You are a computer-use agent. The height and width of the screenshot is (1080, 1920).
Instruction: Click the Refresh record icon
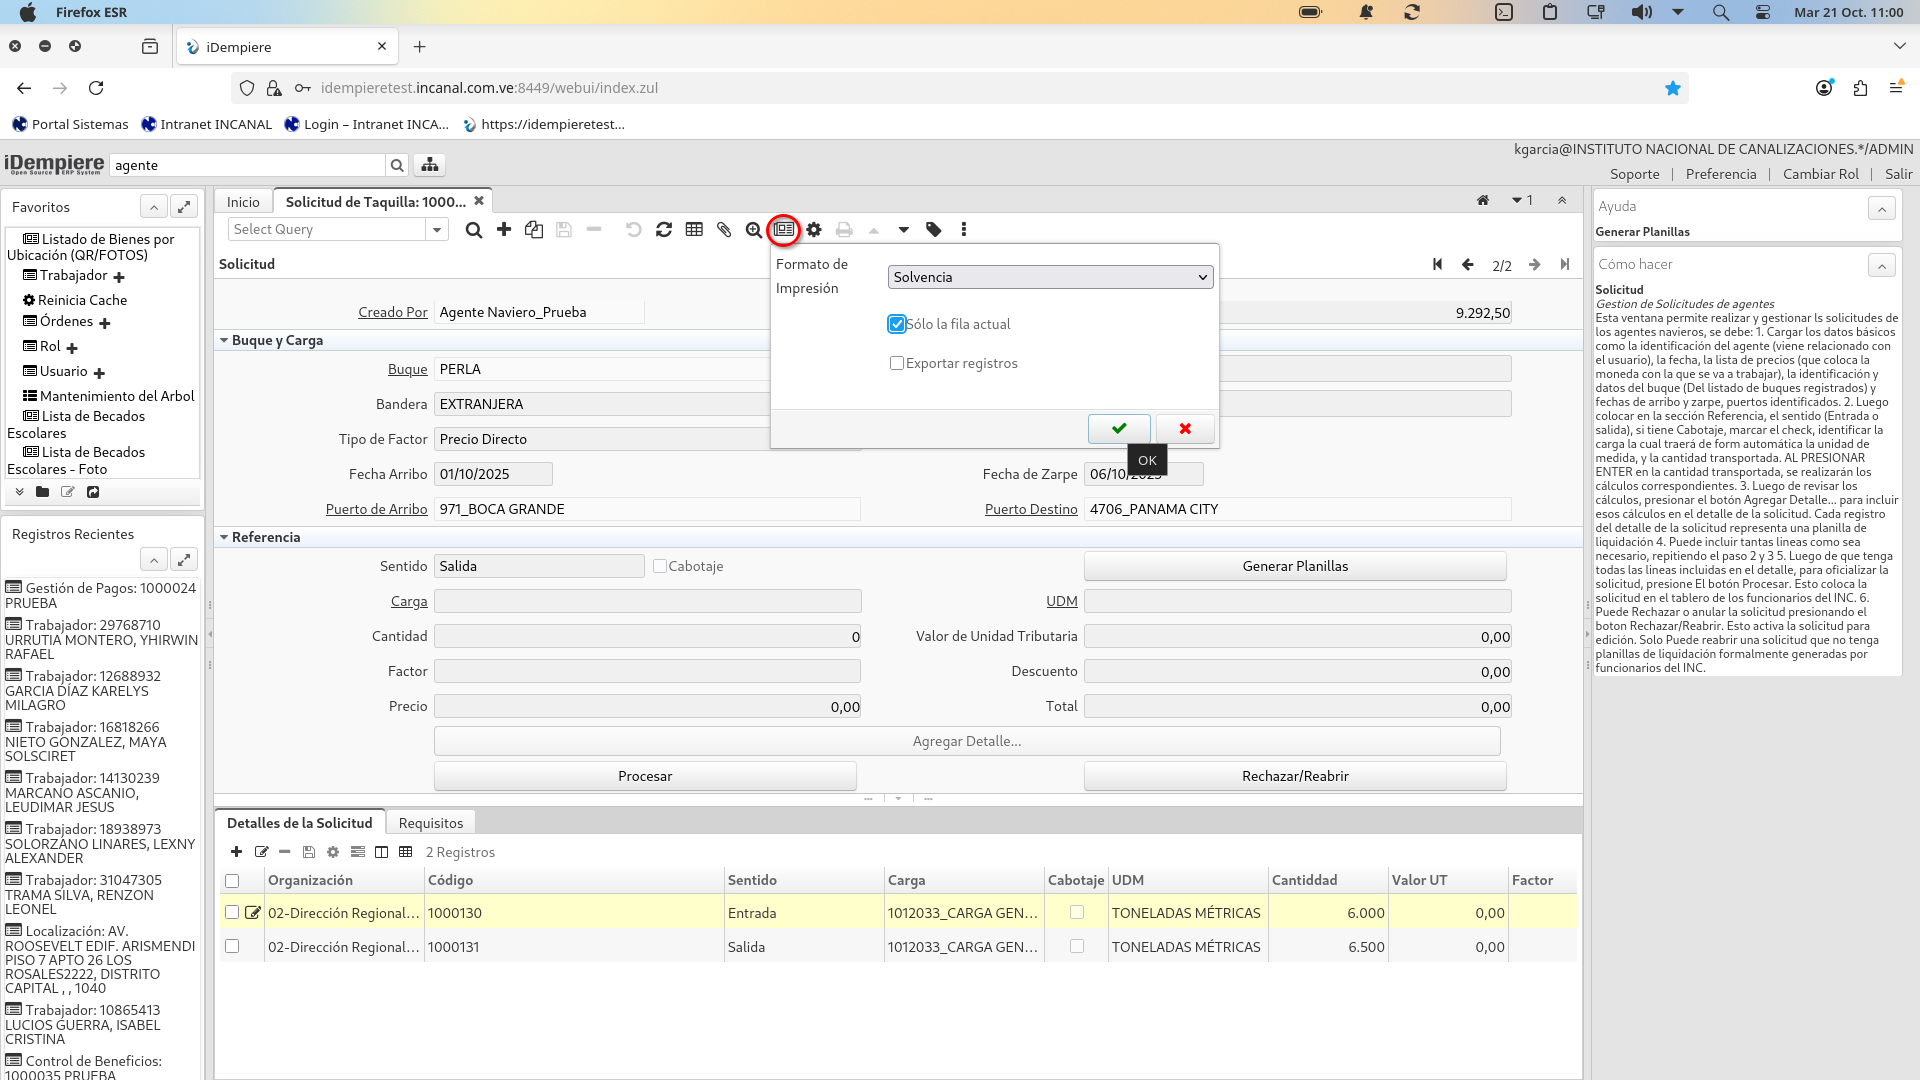664,230
